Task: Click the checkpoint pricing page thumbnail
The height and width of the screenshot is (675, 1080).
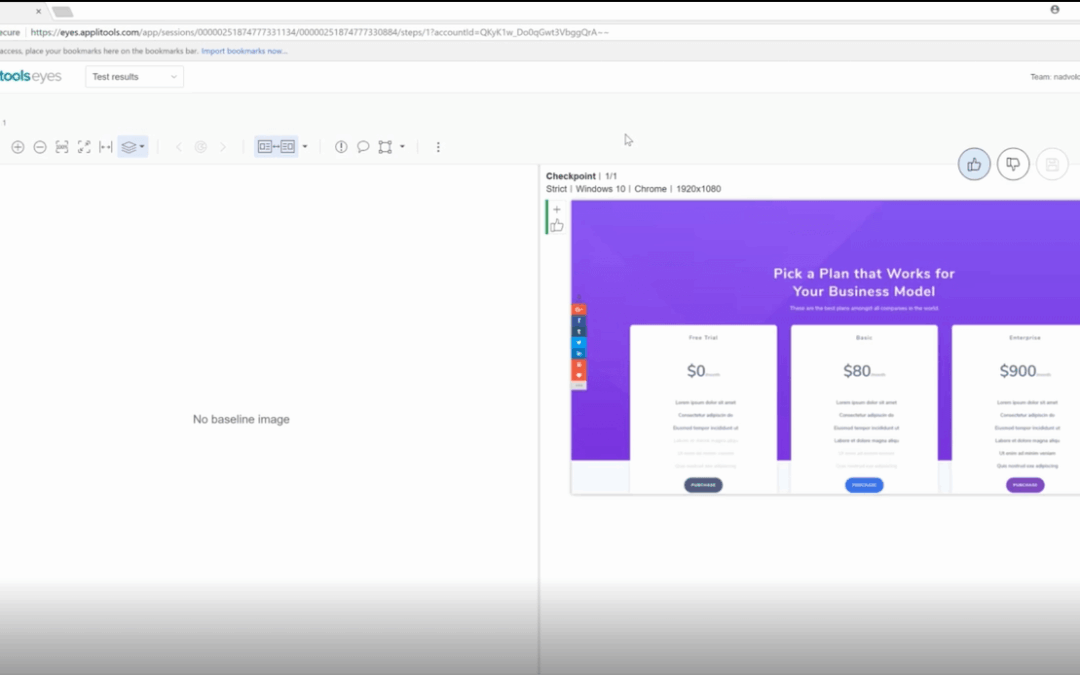Action: 825,347
